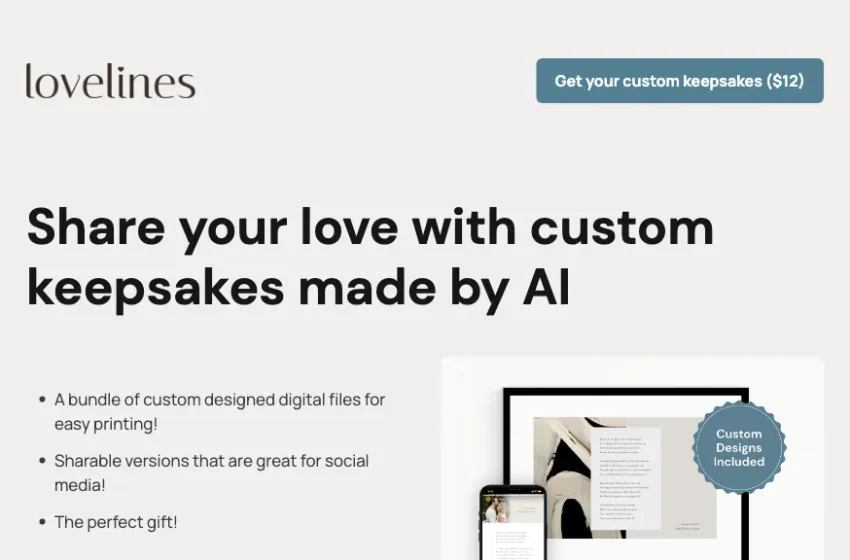
Task: Click the black picture frame top border
Action: tap(626, 391)
